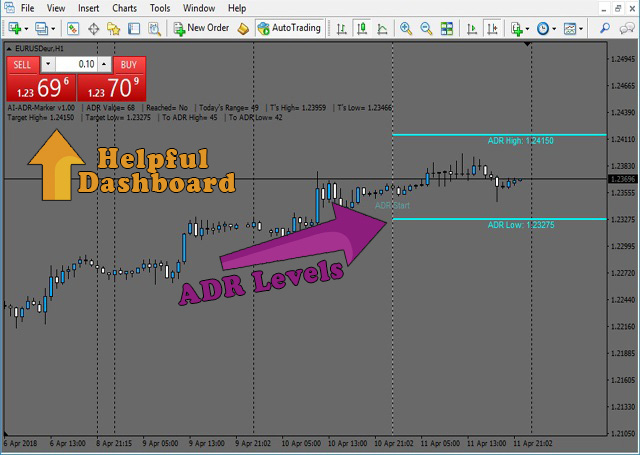Image resolution: width=640 pixels, height=455 pixels.
Task: Open the Insert menu
Action: pos(90,8)
